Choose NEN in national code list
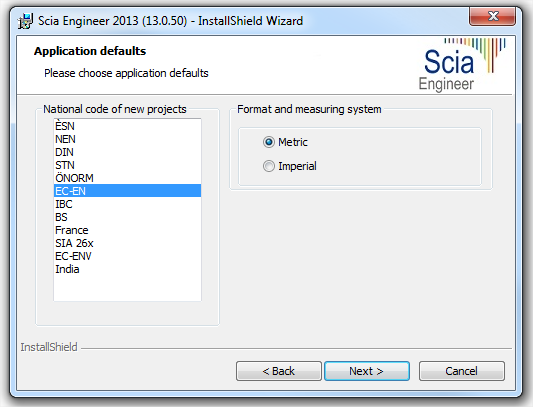The image size is (533, 407). click(127, 139)
